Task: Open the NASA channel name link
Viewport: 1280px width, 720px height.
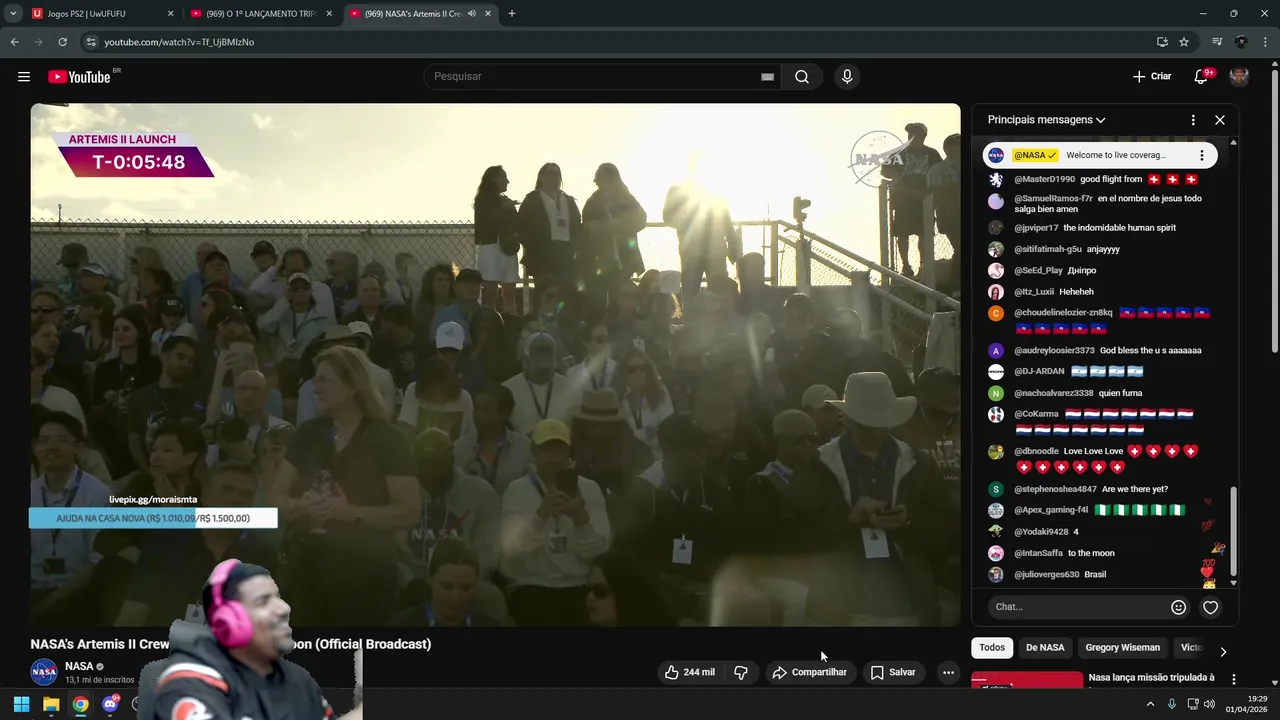Action: click(79, 666)
